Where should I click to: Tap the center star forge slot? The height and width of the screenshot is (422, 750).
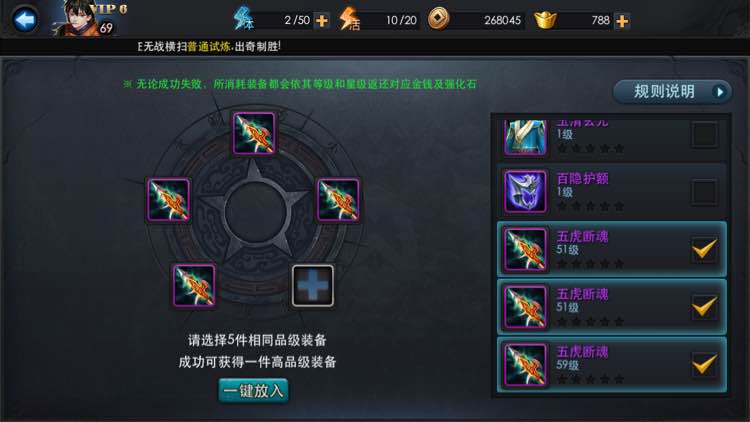tap(254, 211)
